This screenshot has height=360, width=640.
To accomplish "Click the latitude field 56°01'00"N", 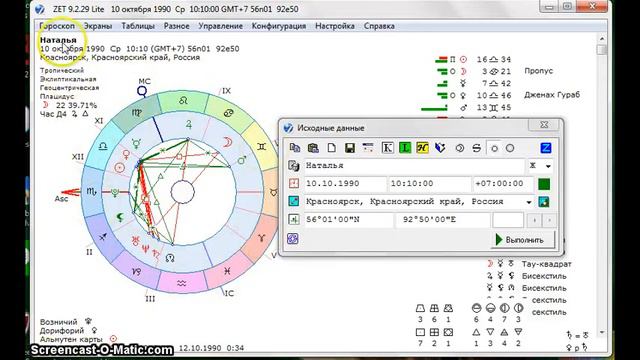I will (x=349, y=220).
